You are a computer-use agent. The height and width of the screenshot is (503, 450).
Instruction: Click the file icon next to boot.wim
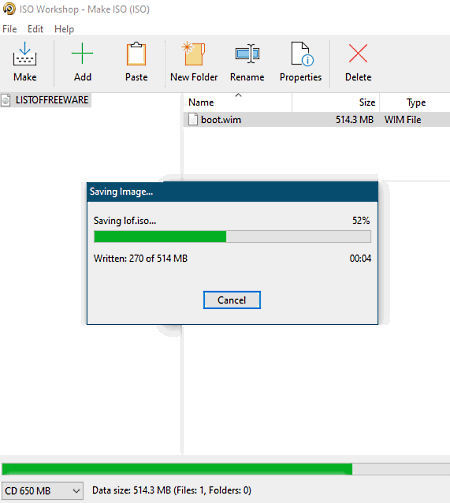(192, 119)
